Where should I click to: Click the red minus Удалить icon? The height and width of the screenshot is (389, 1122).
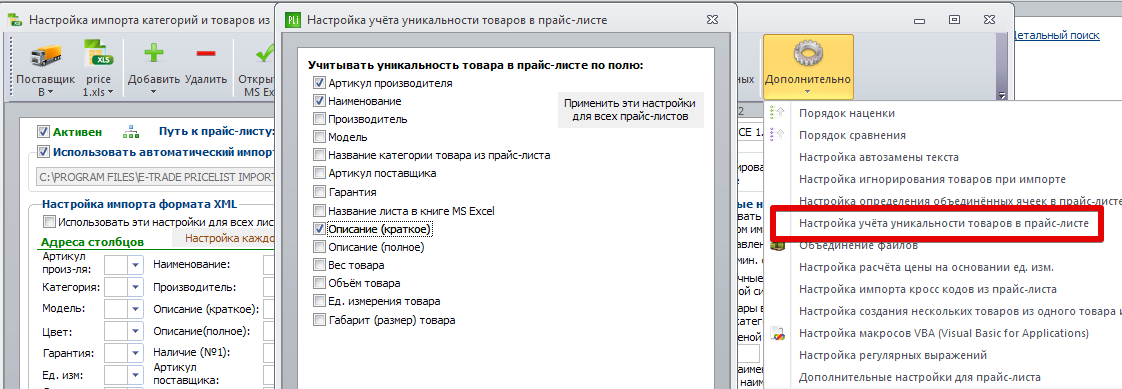tap(206, 54)
